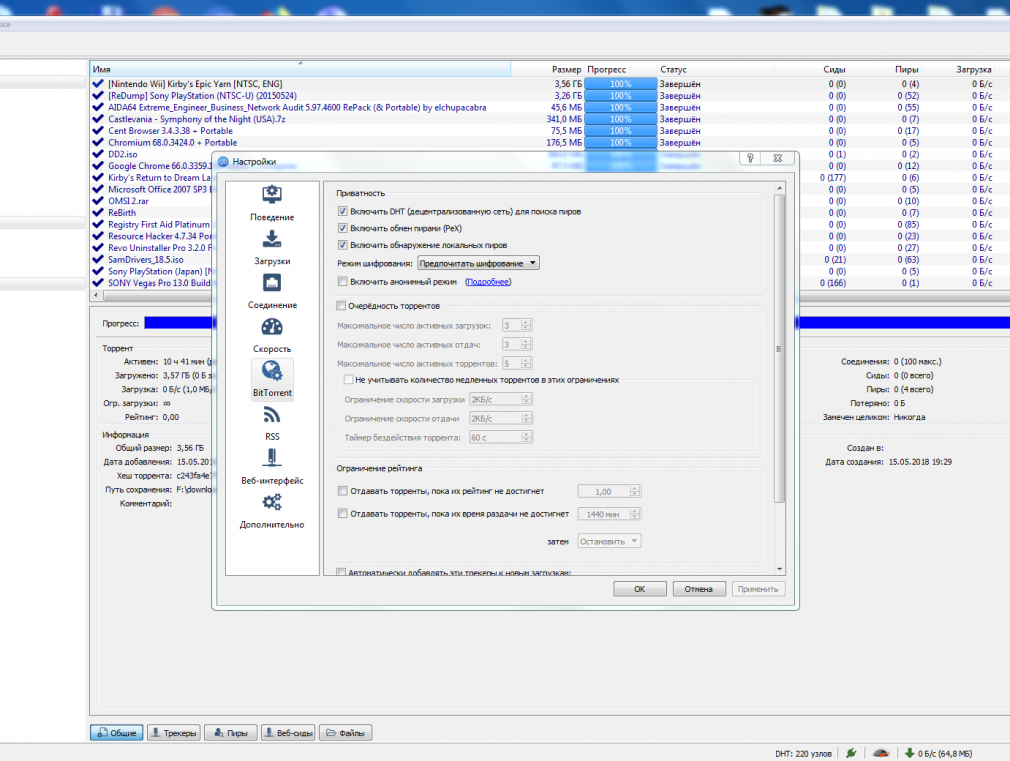Select the Chromium 68.0.3424.0 + Portable torrent
This screenshot has width=1010, height=761.
(173, 142)
